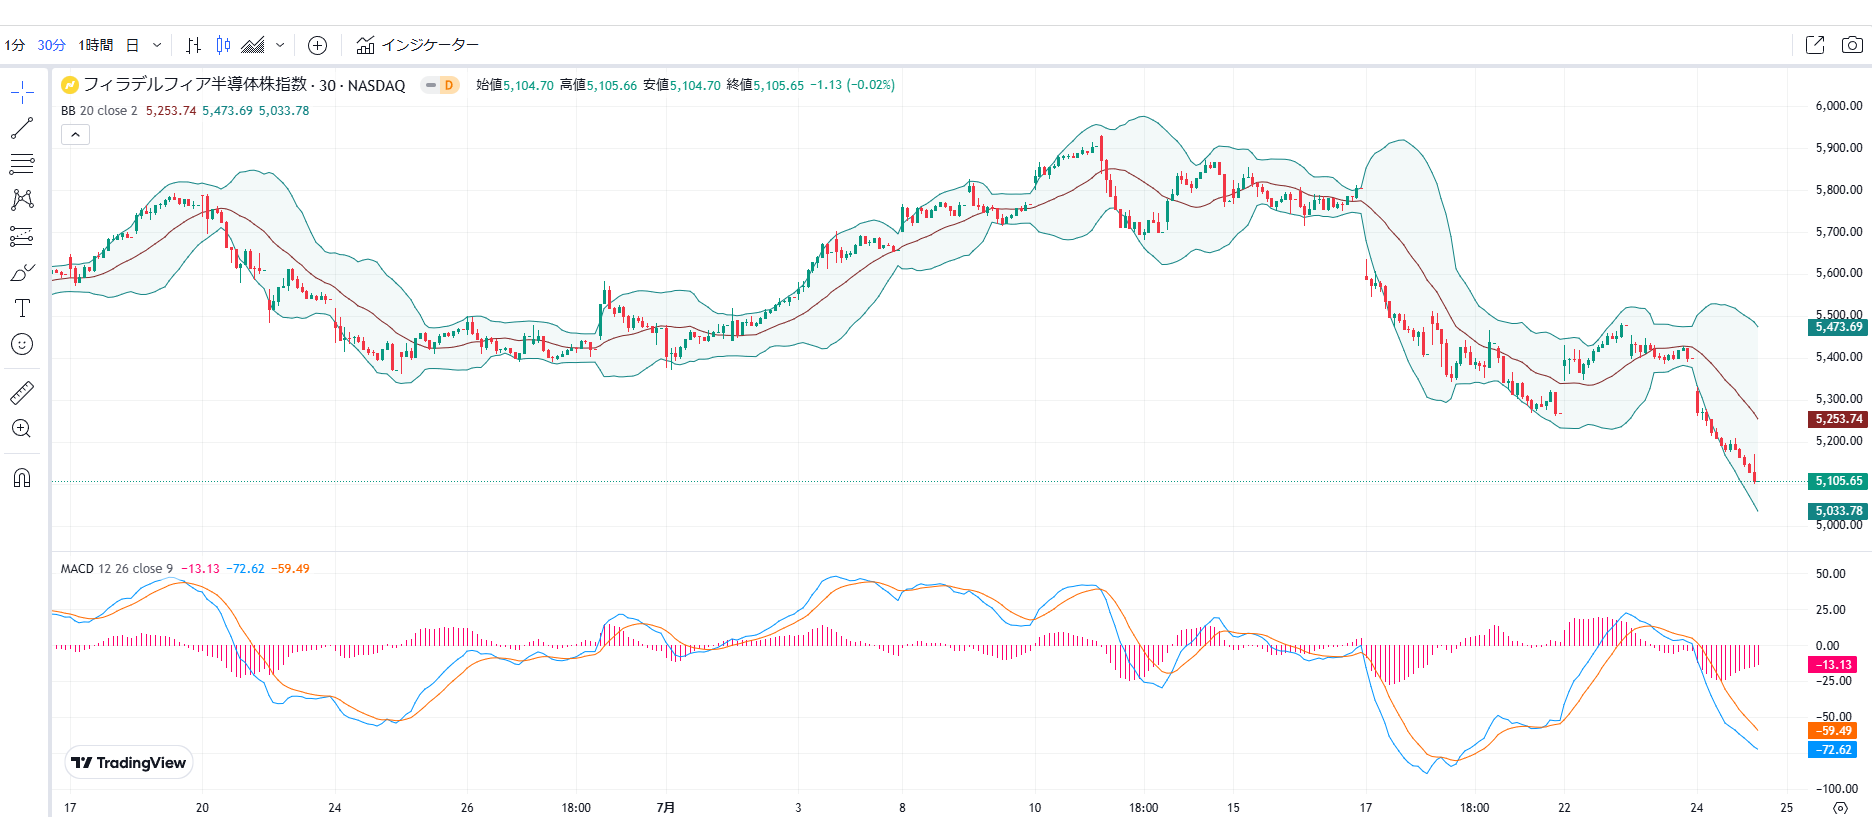Expand the chart style dropdown arrow

(280, 45)
